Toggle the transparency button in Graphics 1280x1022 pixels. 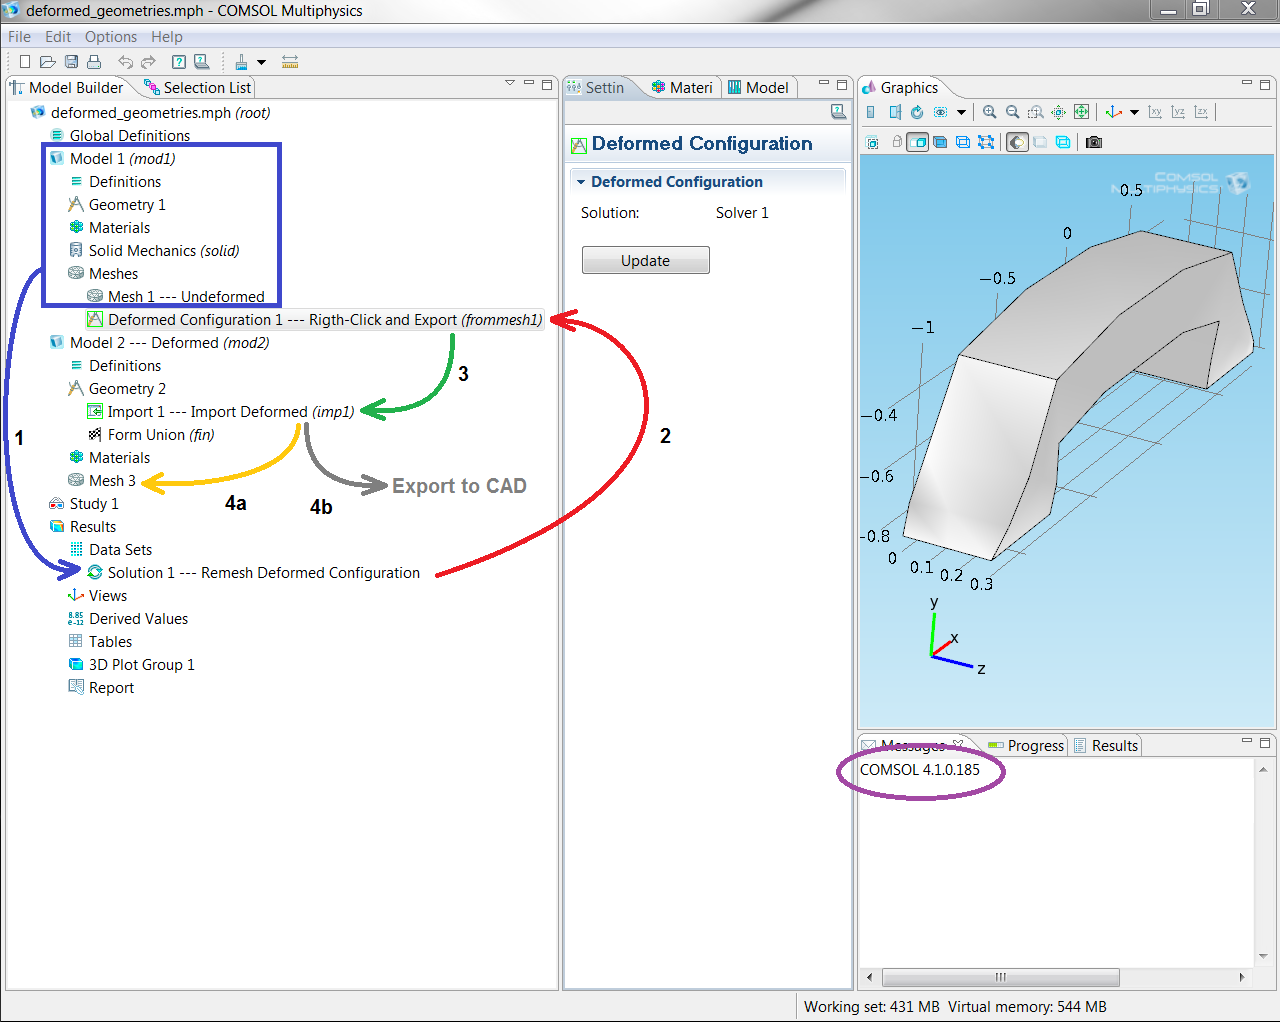coord(1040,142)
